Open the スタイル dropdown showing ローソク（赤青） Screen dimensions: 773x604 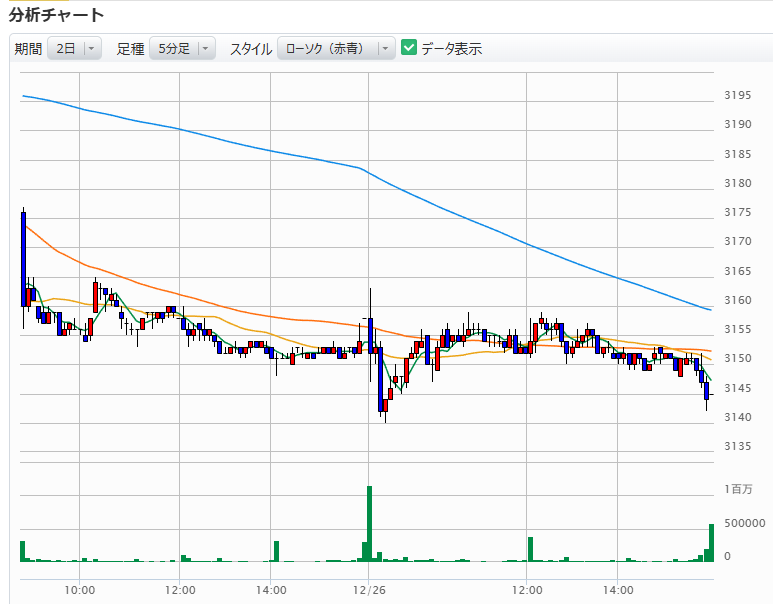(335, 48)
